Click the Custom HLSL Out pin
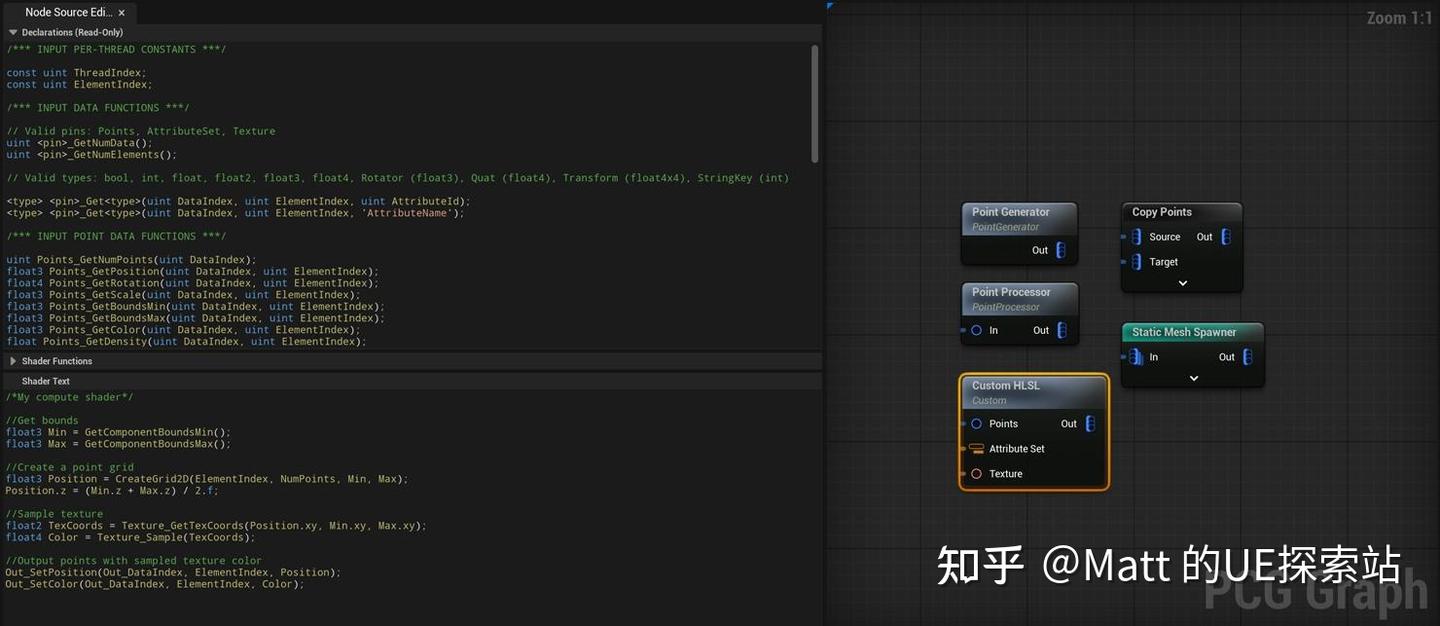1440x626 pixels. 1090,424
